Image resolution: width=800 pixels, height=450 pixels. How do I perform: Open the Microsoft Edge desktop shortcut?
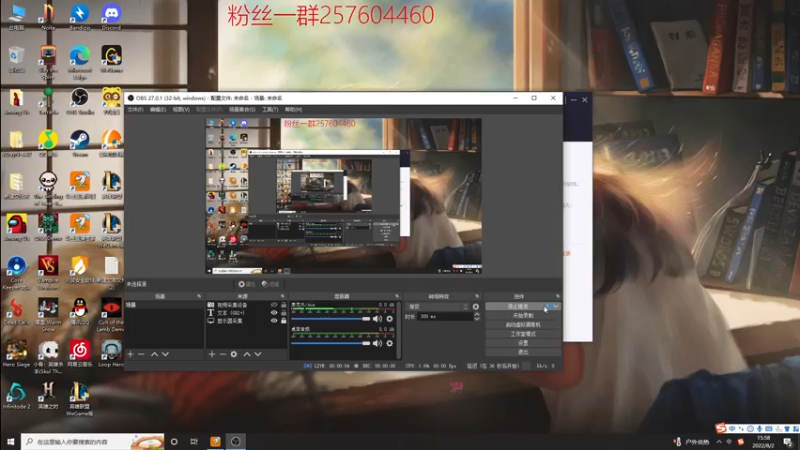(80, 62)
